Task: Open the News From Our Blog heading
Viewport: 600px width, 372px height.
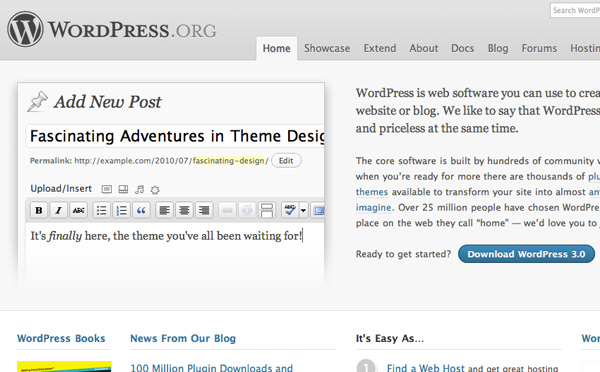Action: coord(183,338)
